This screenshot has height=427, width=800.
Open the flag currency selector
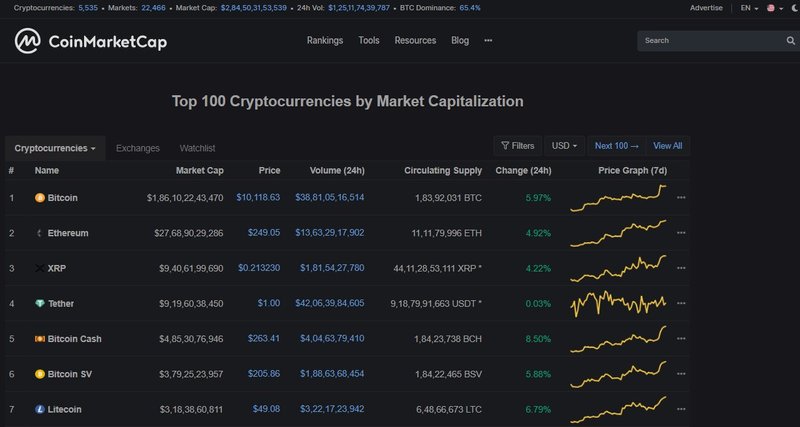click(x=774, y=8)
